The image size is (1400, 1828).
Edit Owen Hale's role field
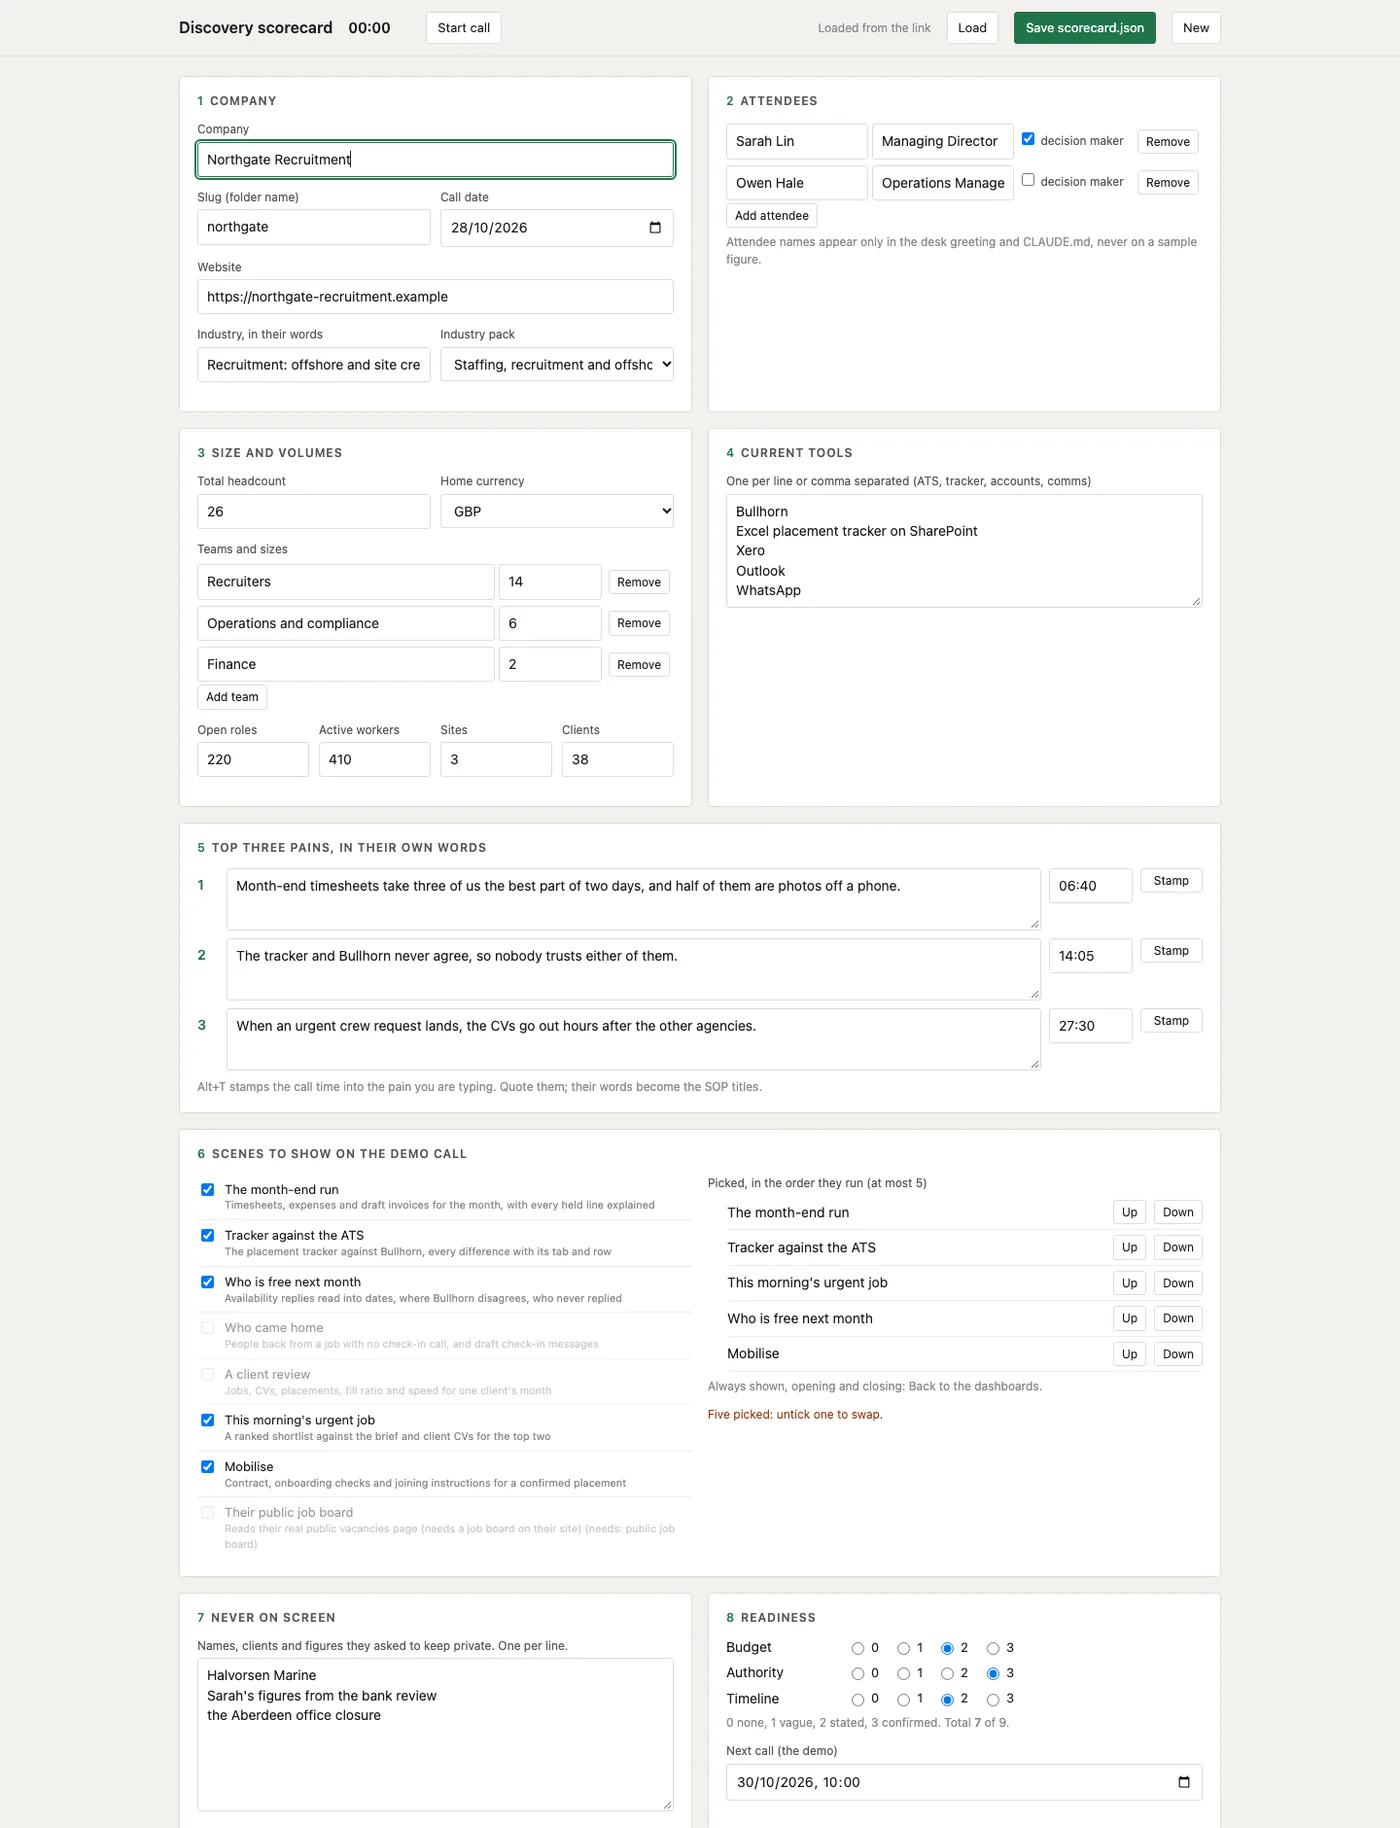943,183
